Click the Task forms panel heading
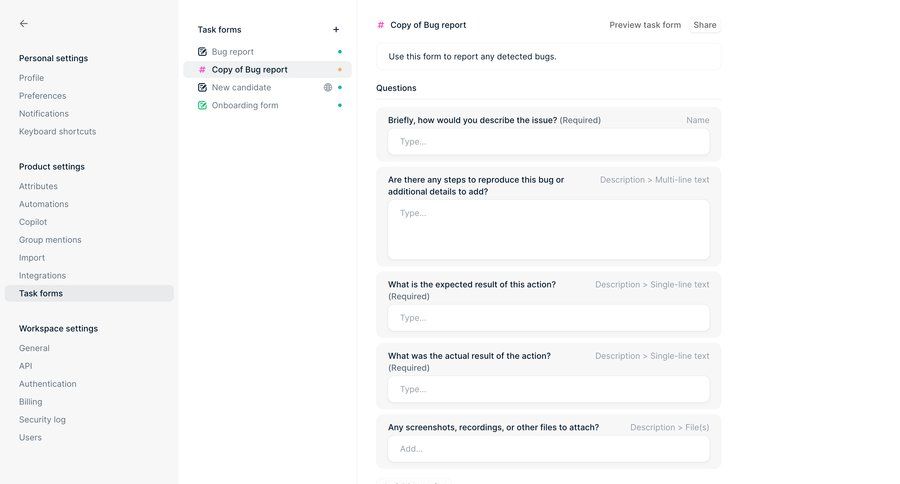Image resolution: width=900 pixels, height=484 pixels. (x=219, y=29)
